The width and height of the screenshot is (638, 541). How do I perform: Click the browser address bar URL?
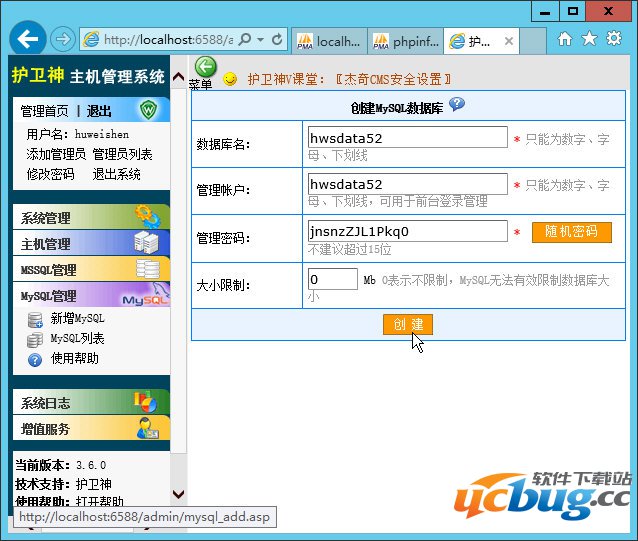tap(168, 39)
